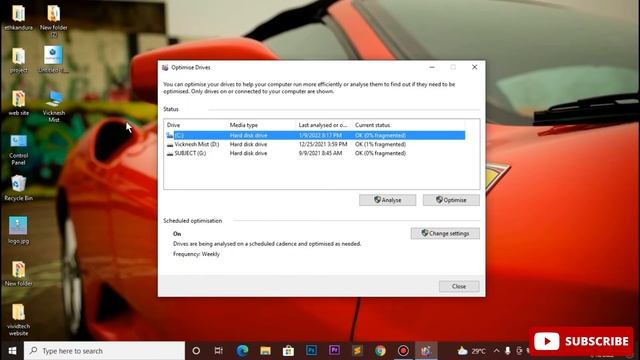Click the microphone tray icon
The height and width of the screenshot is (360, 640).
point(508,351)
